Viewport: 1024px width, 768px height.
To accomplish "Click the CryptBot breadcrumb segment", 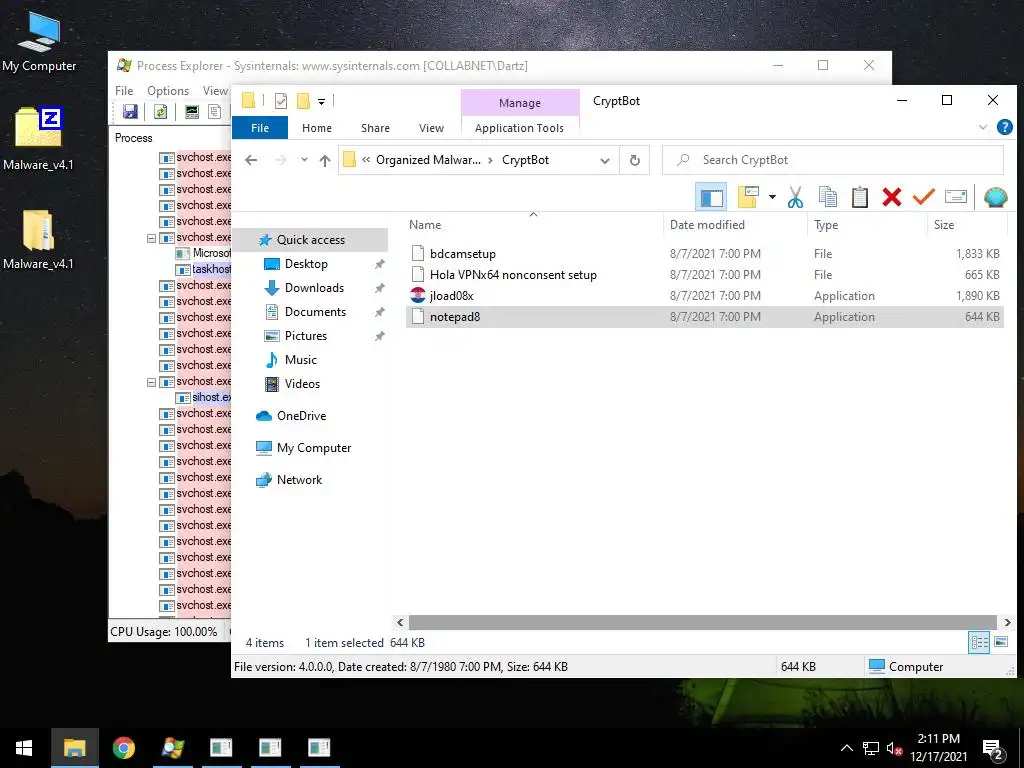I will tap(525, 160).
